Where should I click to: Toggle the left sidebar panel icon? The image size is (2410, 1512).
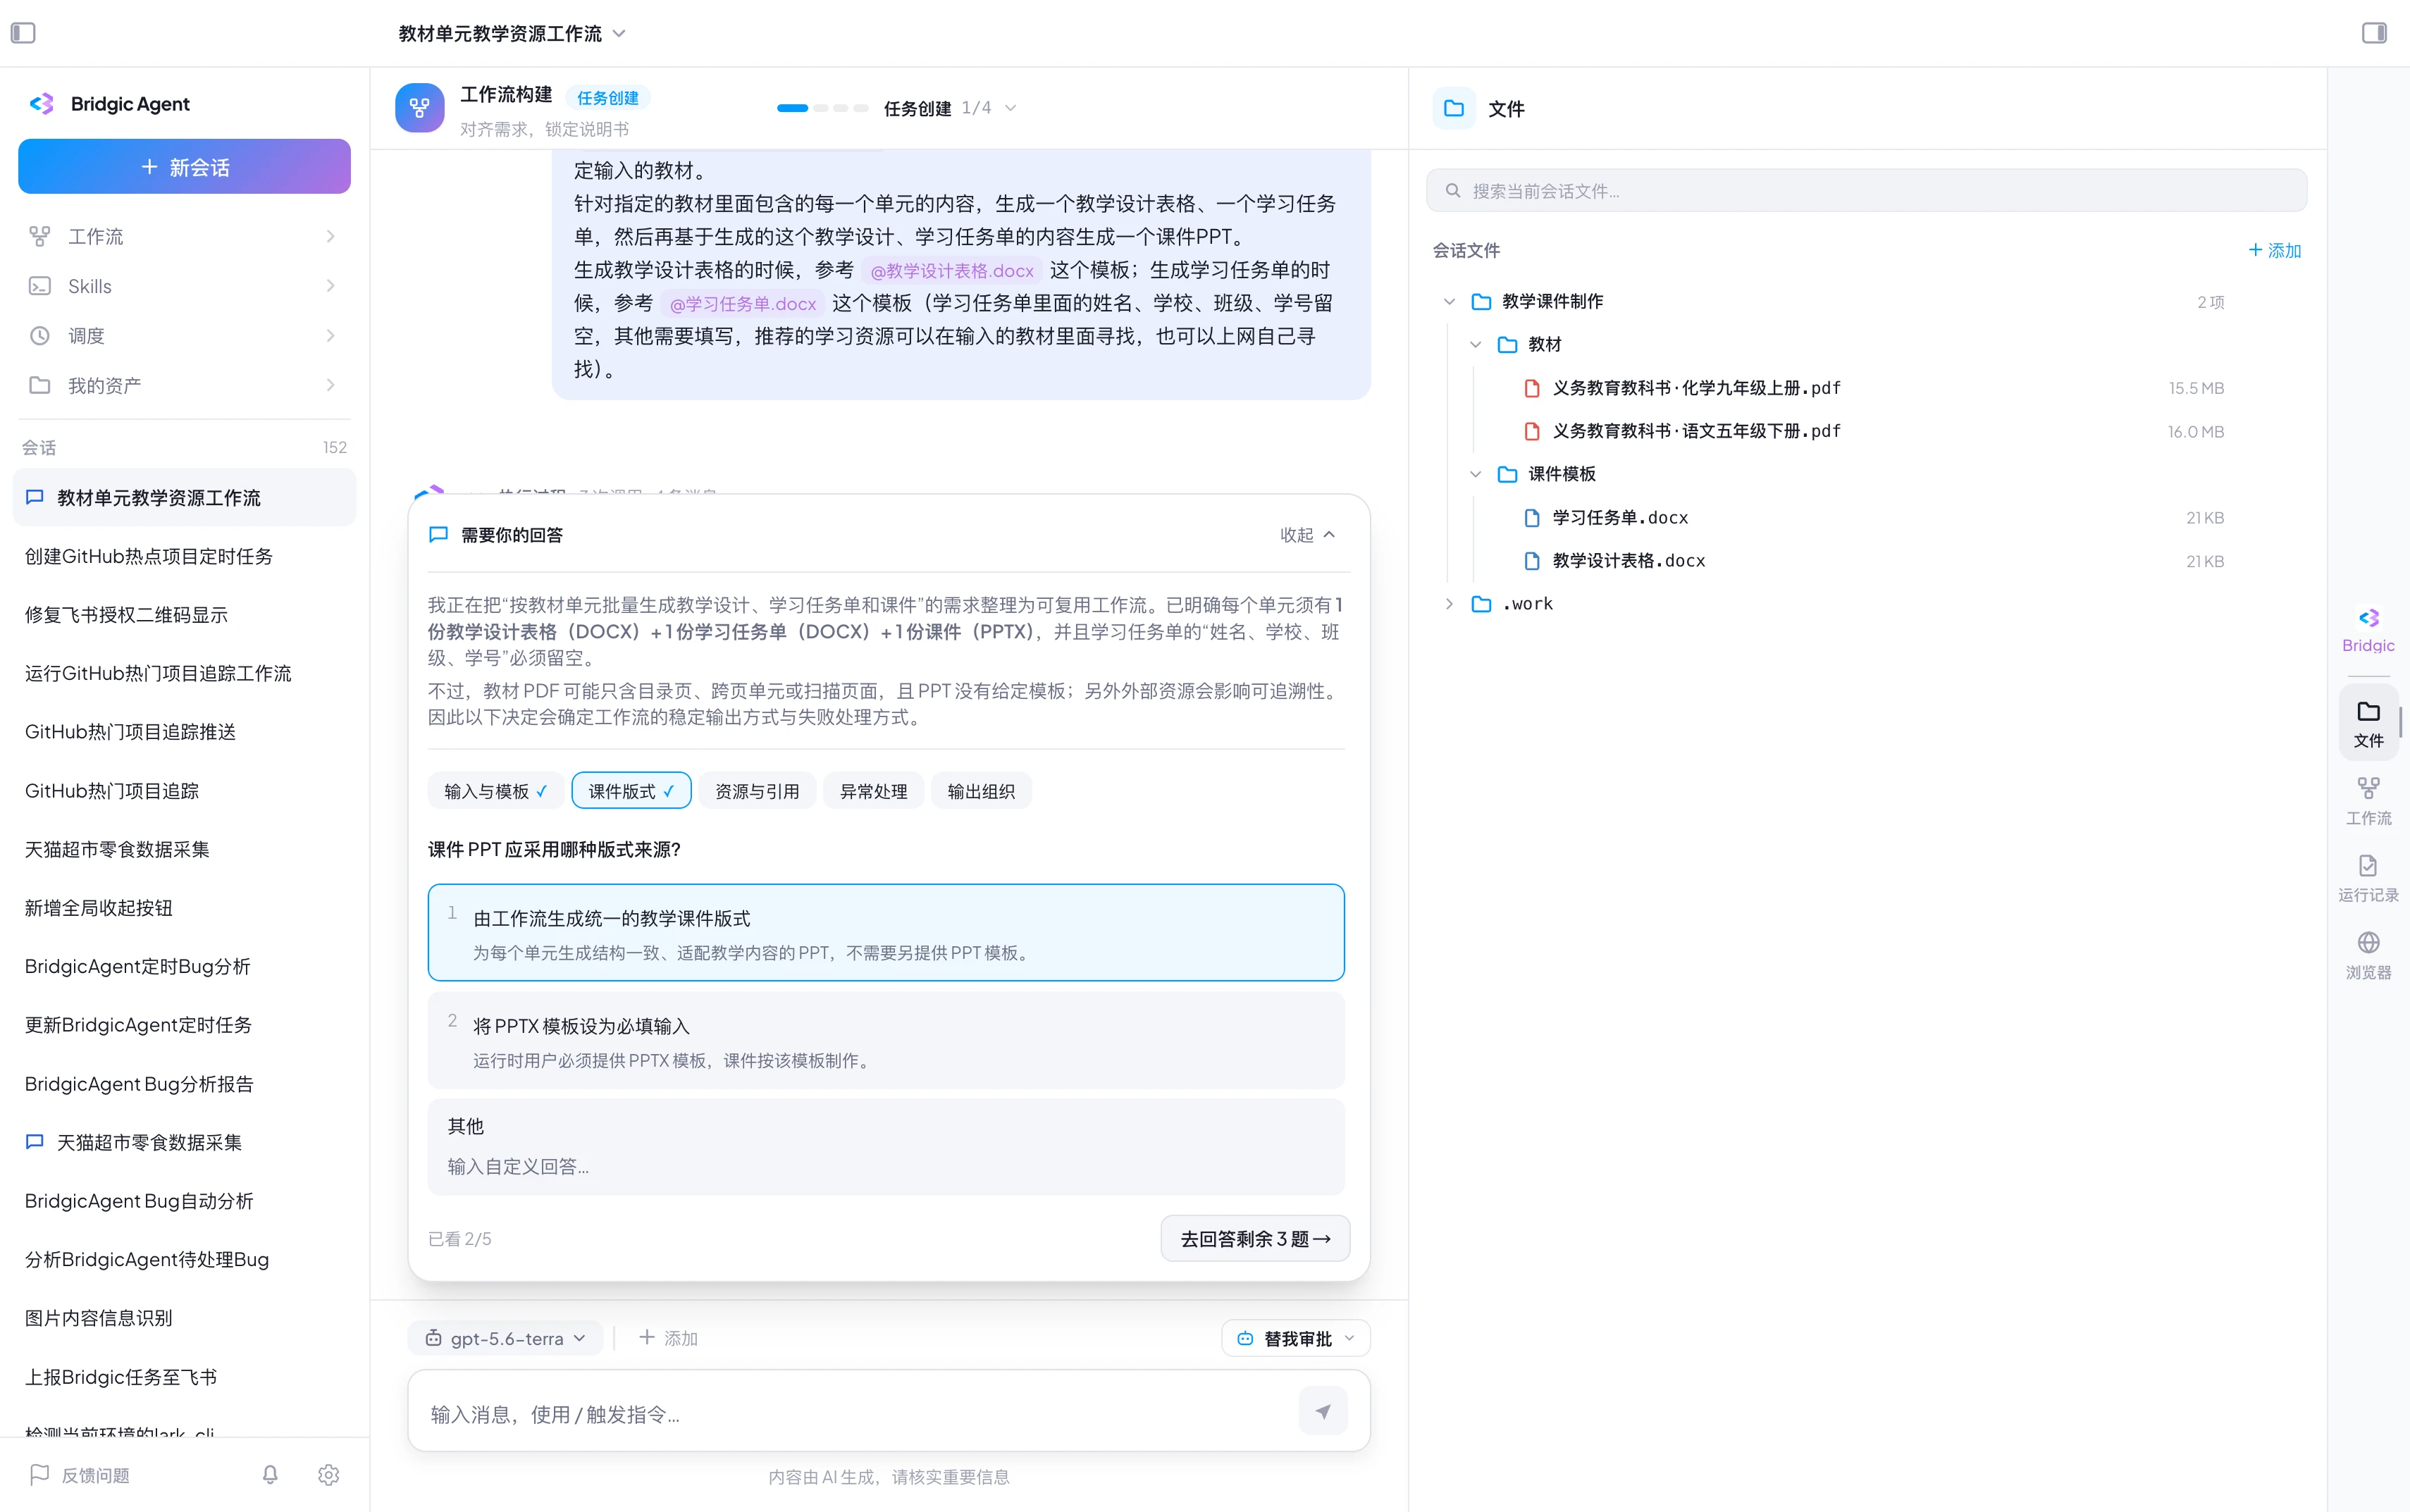(x=23, y=33)
